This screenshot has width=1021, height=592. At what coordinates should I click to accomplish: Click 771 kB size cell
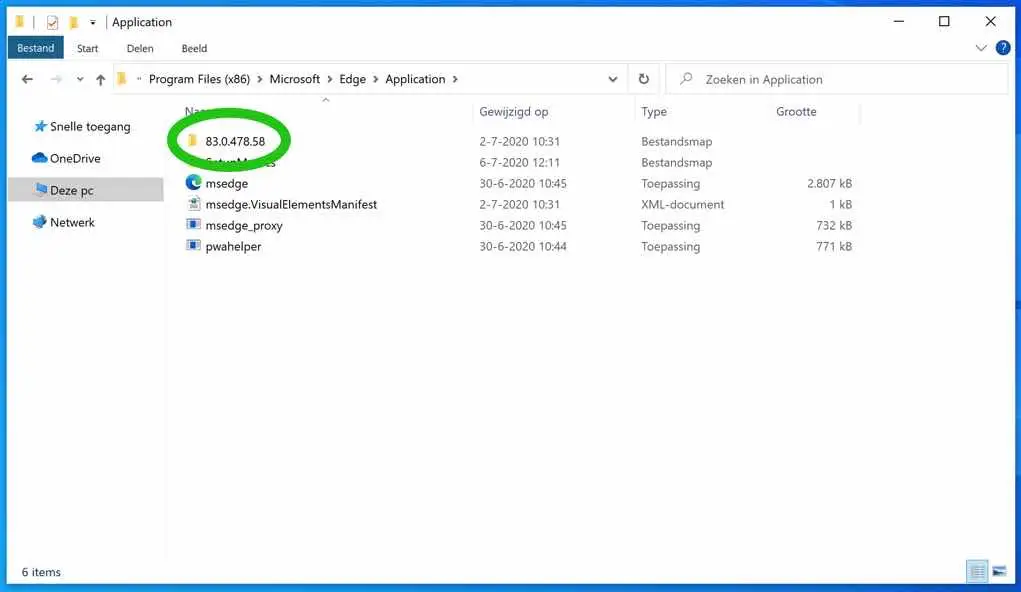(834, 246)
